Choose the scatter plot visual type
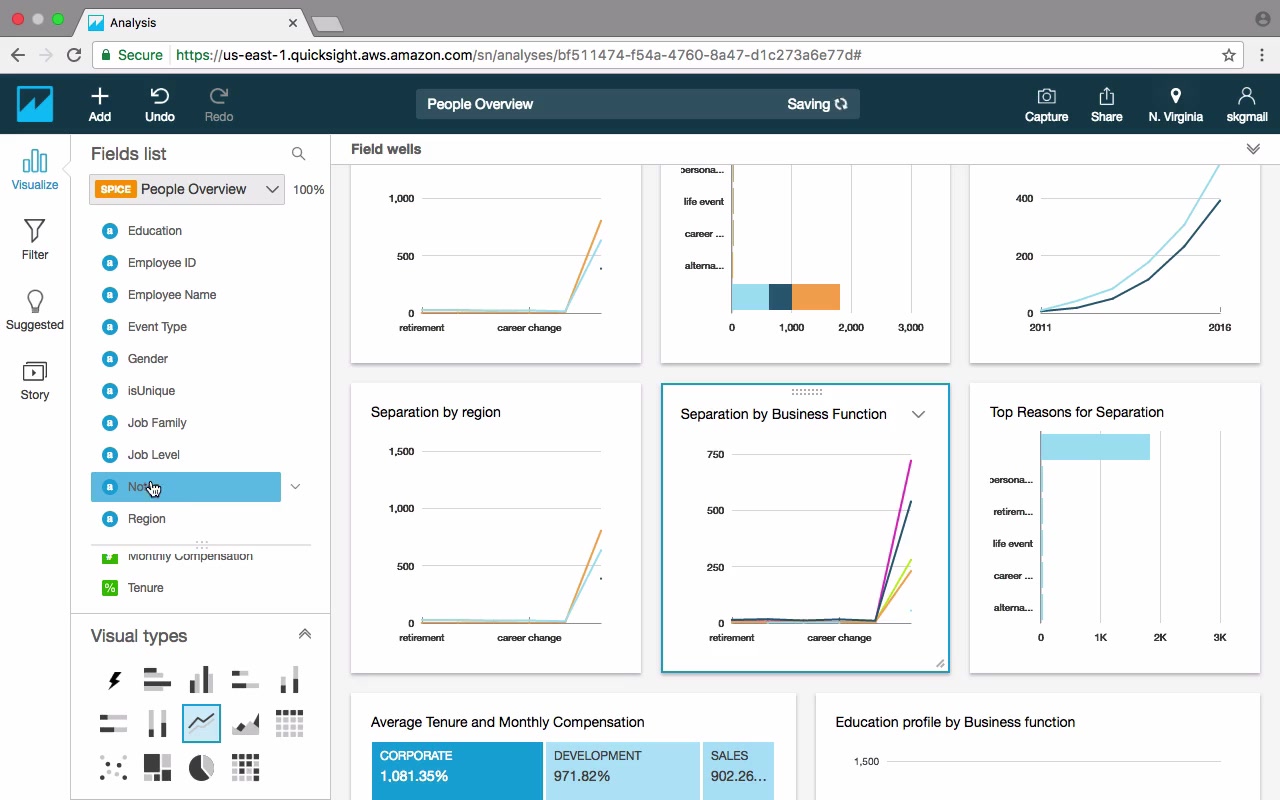This screenshot has height=800, width=1280. click(x=114, y=767)
